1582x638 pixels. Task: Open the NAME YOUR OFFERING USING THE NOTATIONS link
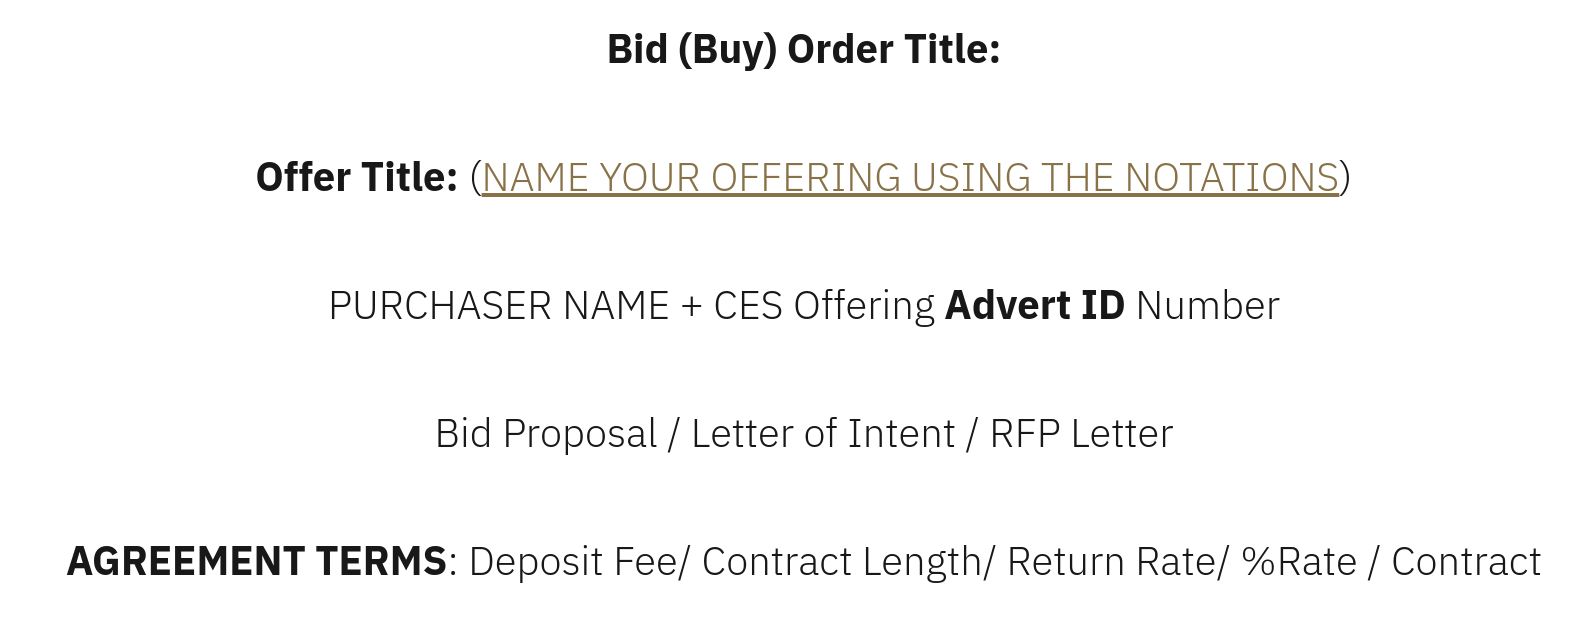[910, 178]
